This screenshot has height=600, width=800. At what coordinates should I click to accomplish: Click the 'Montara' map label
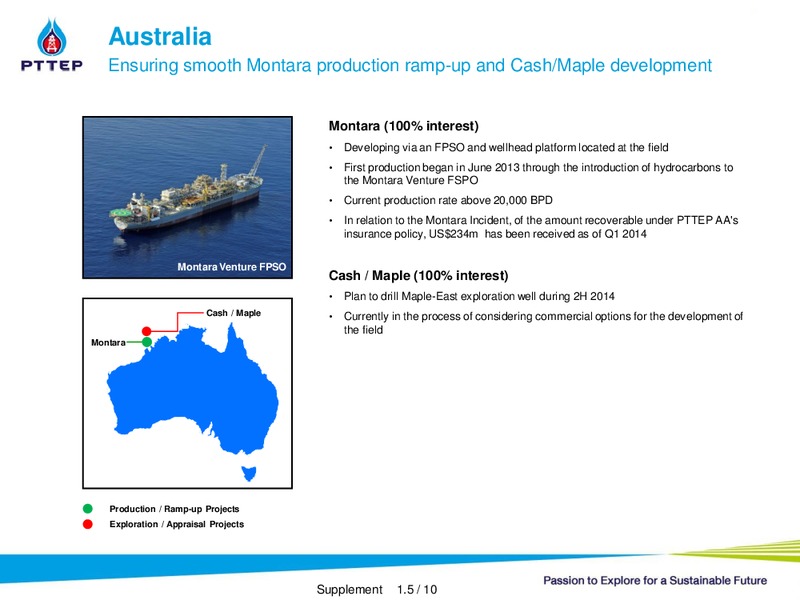[108, 342]
